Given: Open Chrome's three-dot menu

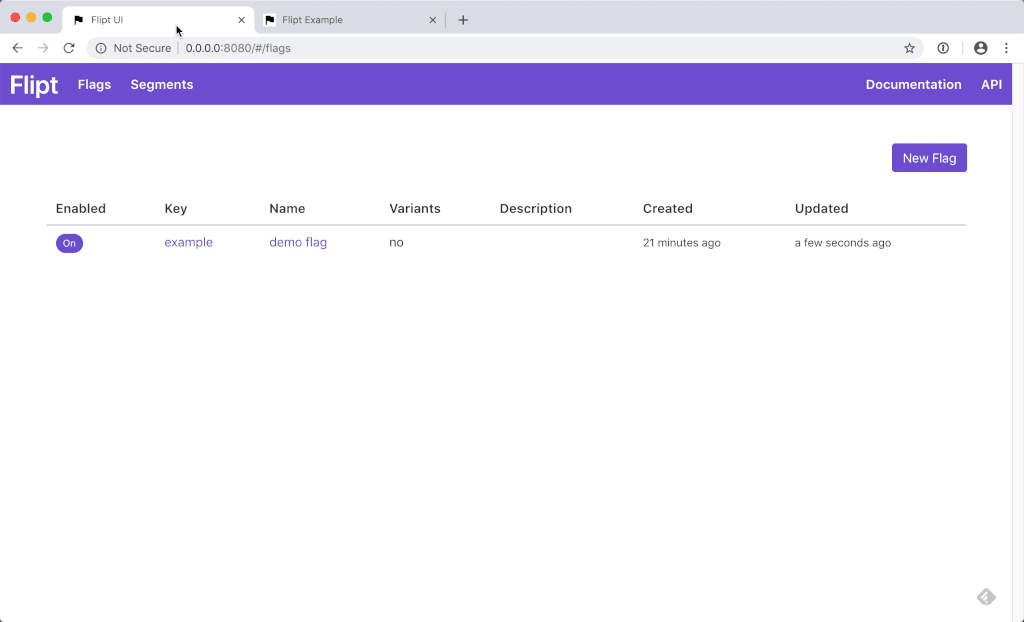Looking at the screenshot, I should pos(1006,48).
